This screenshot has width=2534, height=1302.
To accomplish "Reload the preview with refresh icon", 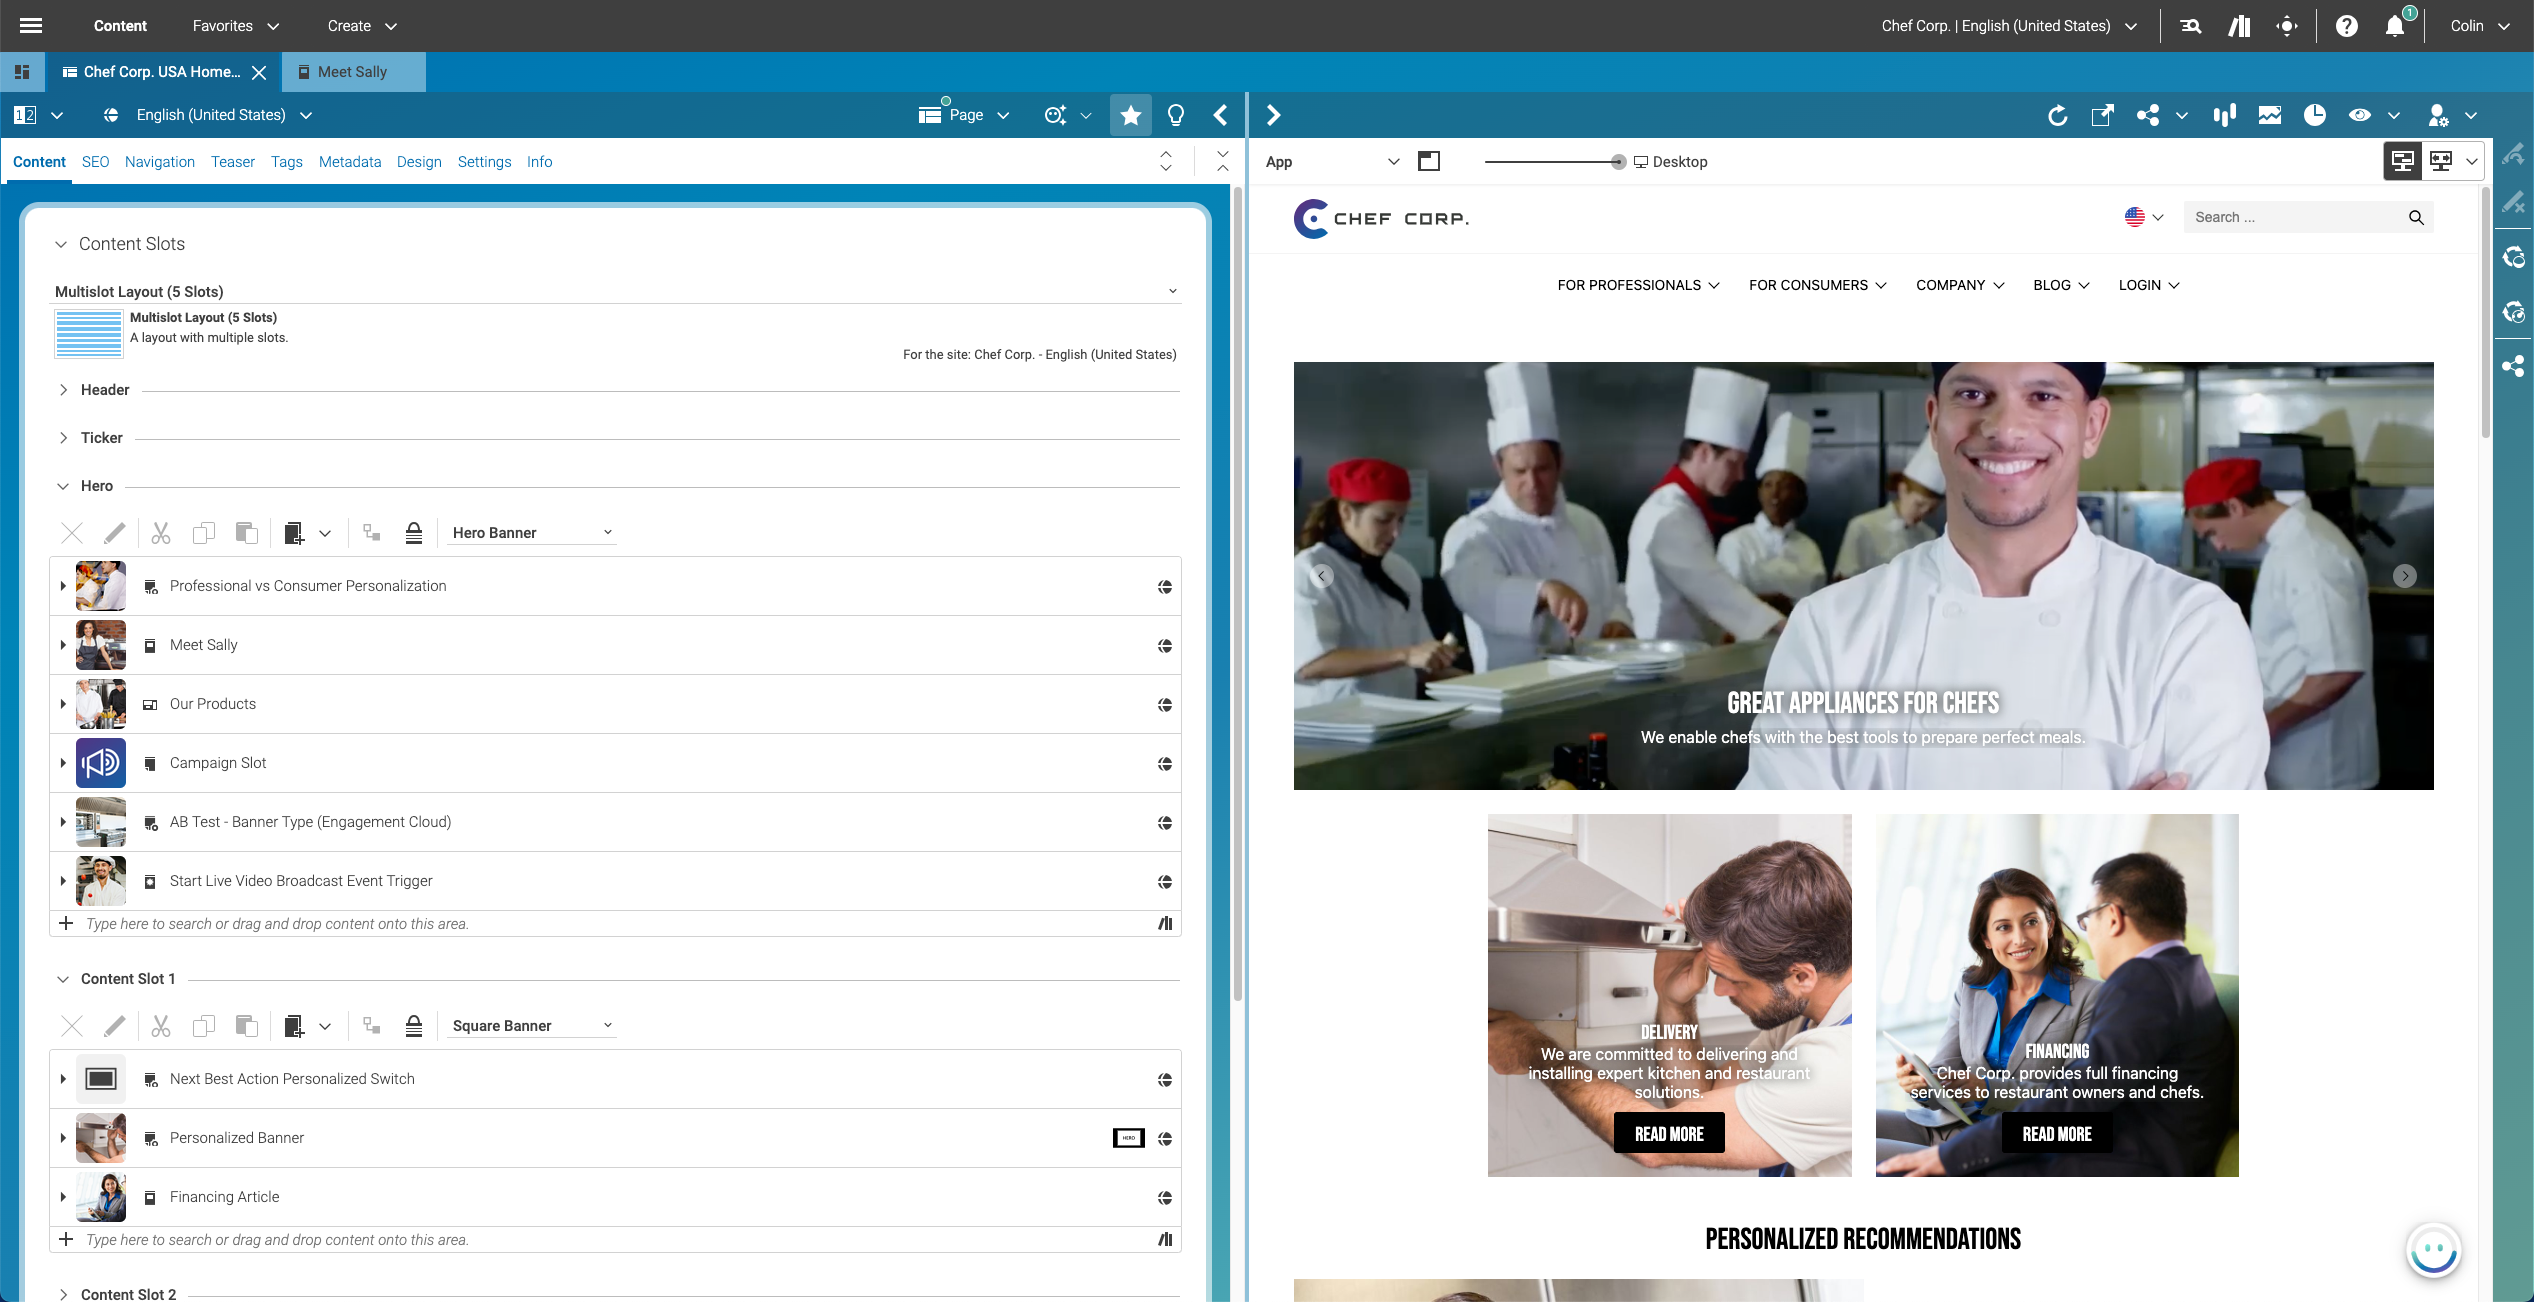I will pos(2057,115).
